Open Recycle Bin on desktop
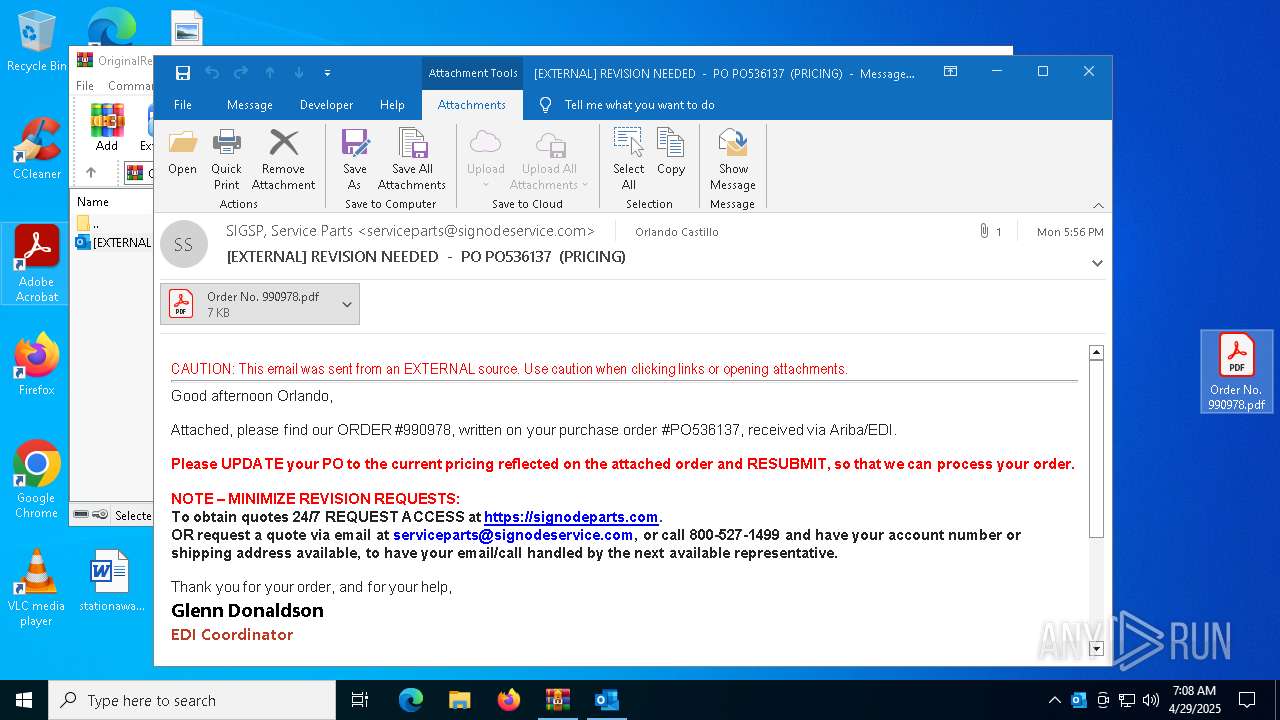The image size is (1280, 720). [36, 42]
